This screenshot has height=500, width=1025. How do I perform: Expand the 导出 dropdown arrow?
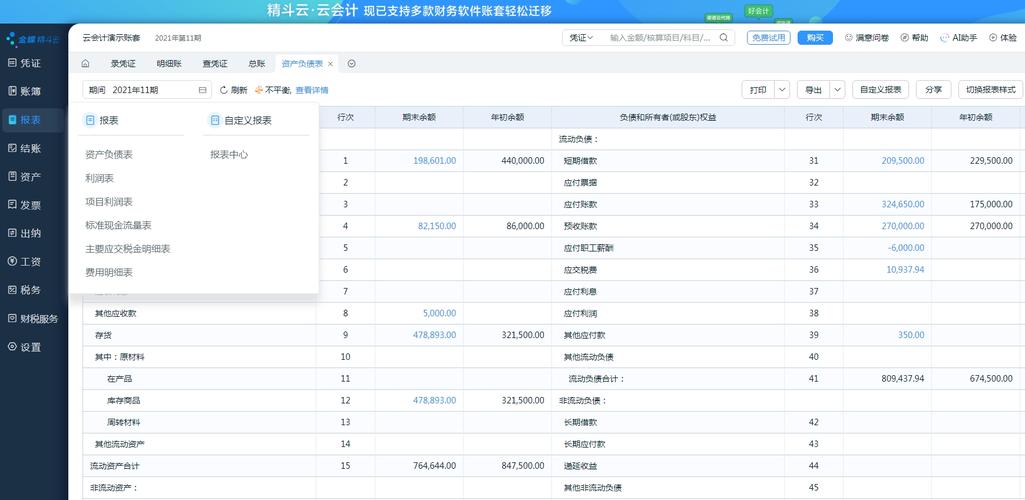(x=837, y=89)
